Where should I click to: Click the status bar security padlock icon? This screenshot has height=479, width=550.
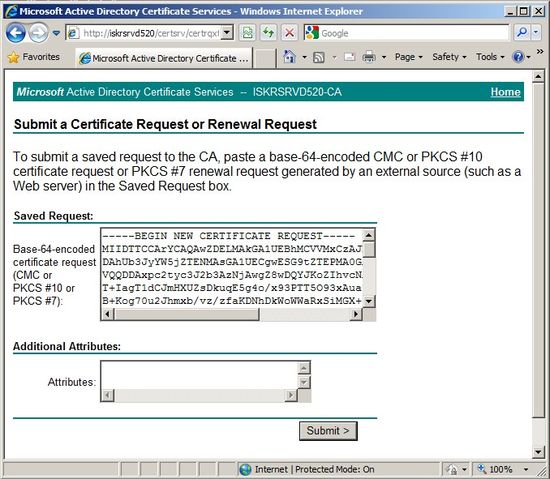click(x=452, y=470)
